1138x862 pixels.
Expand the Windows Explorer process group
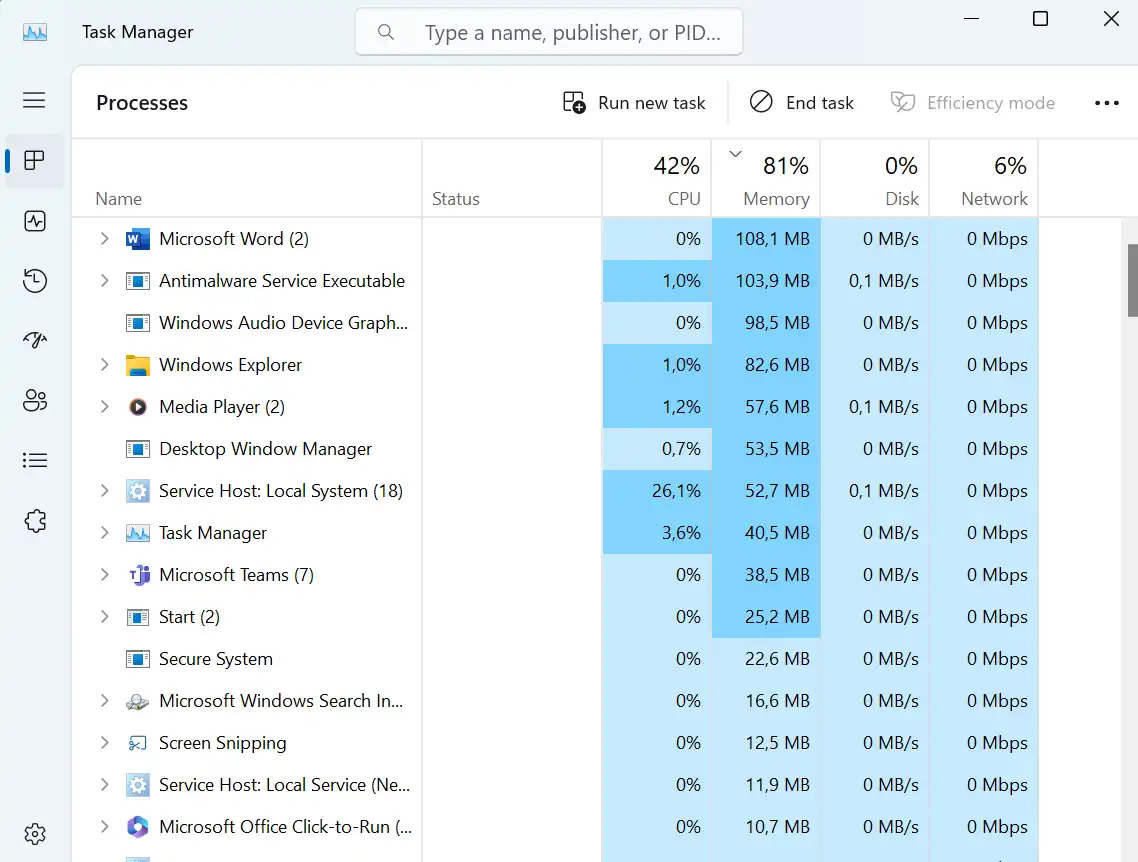(105, 365)
